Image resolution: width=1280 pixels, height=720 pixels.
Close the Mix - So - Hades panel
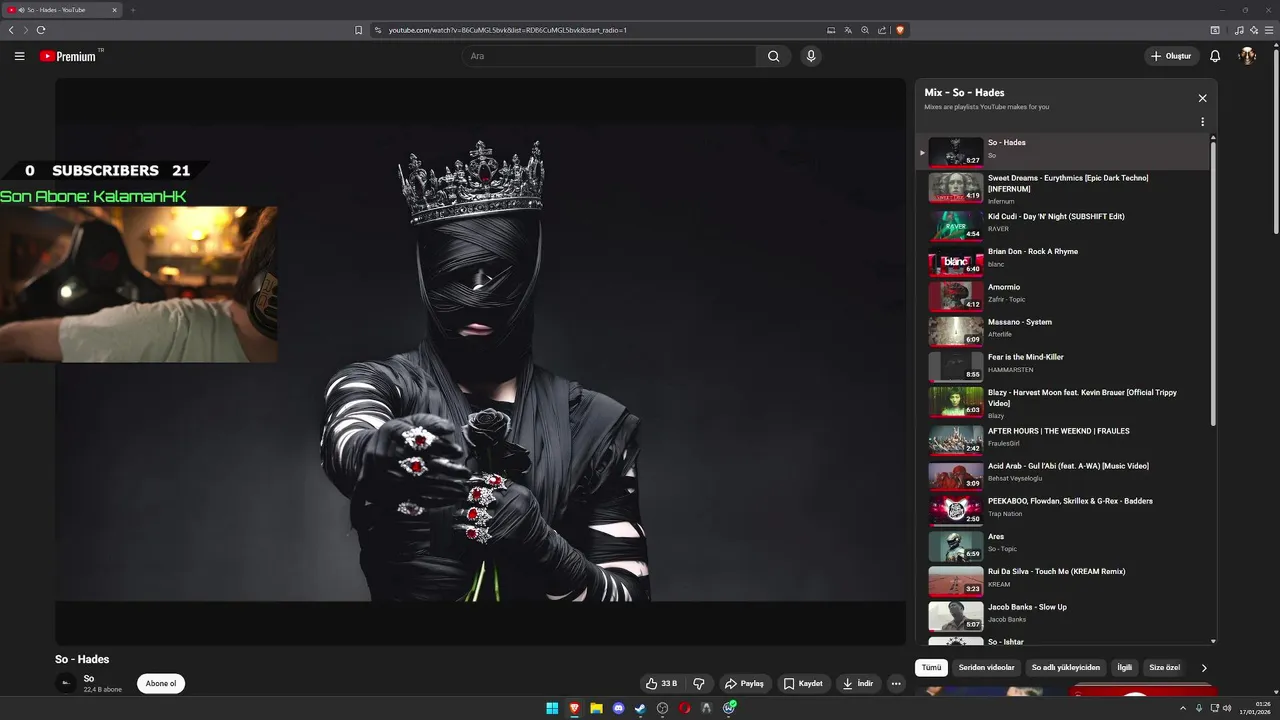coord(1202,98)
